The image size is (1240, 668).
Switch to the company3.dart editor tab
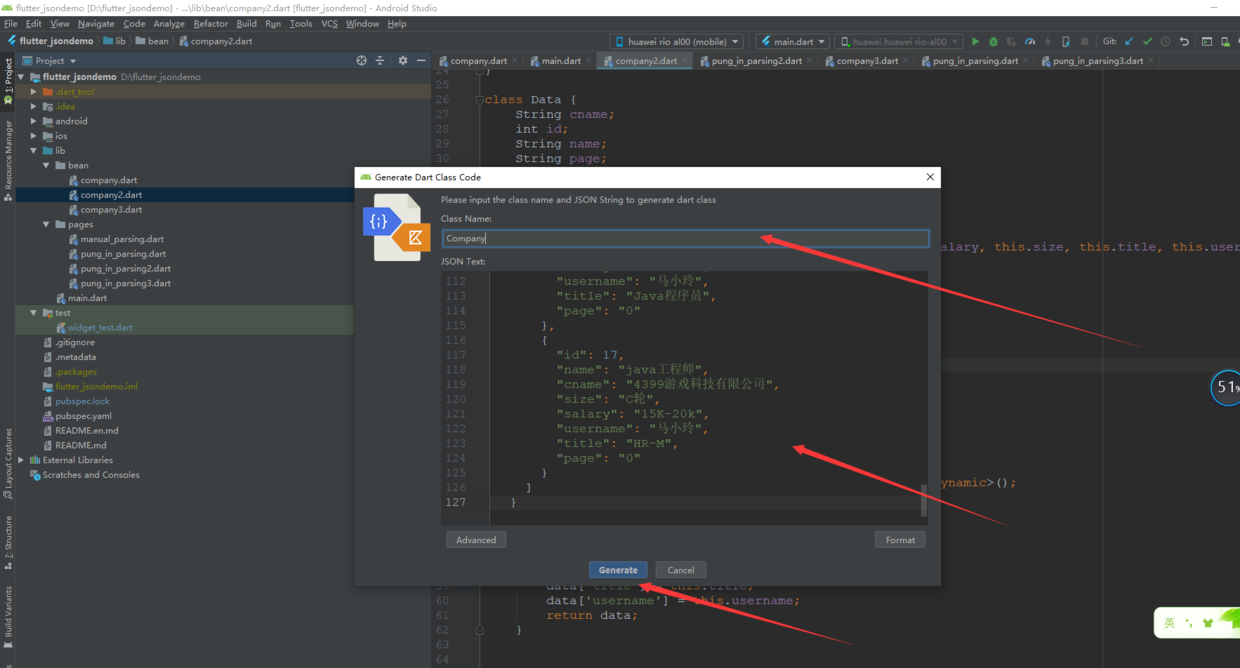tap(866, 61)
